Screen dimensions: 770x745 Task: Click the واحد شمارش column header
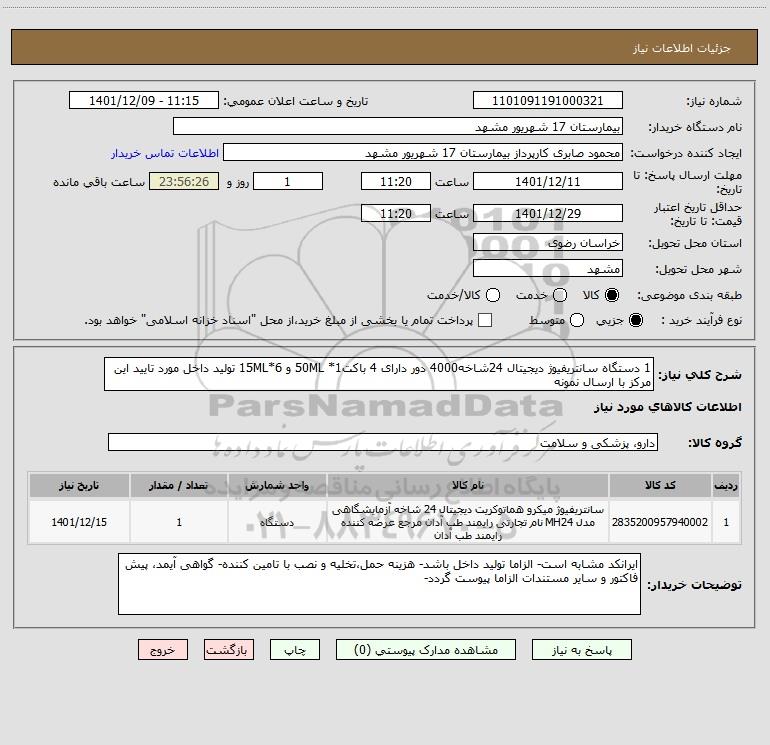(277, 485)
